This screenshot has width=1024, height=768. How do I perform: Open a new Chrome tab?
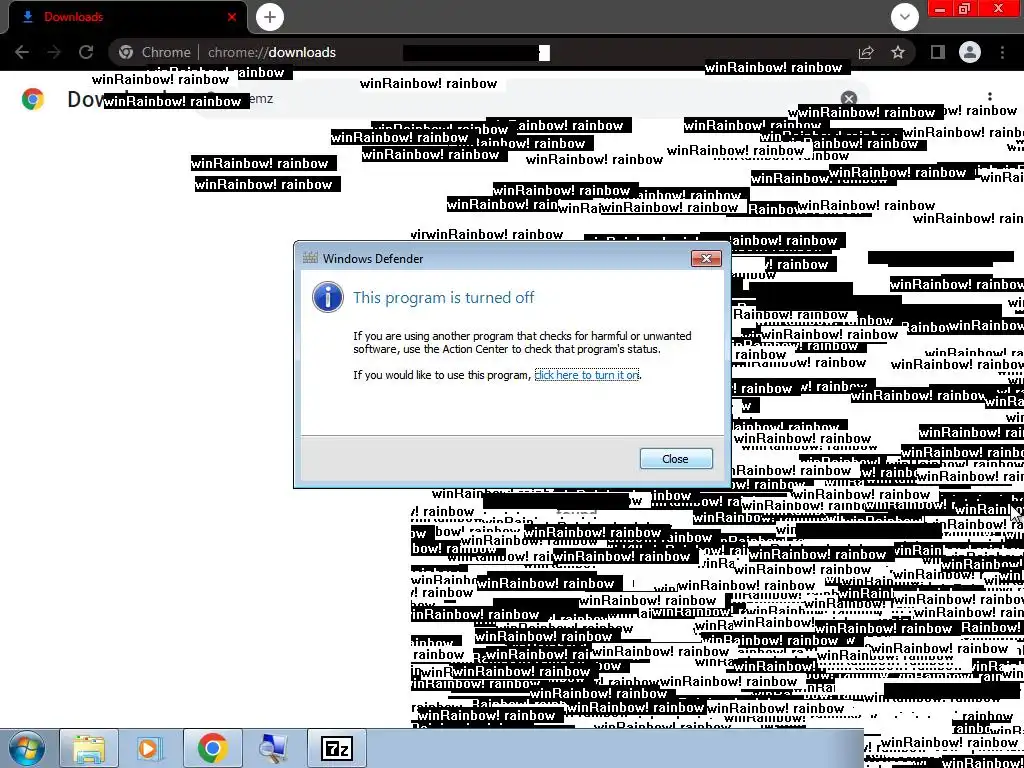click(270, 17)
